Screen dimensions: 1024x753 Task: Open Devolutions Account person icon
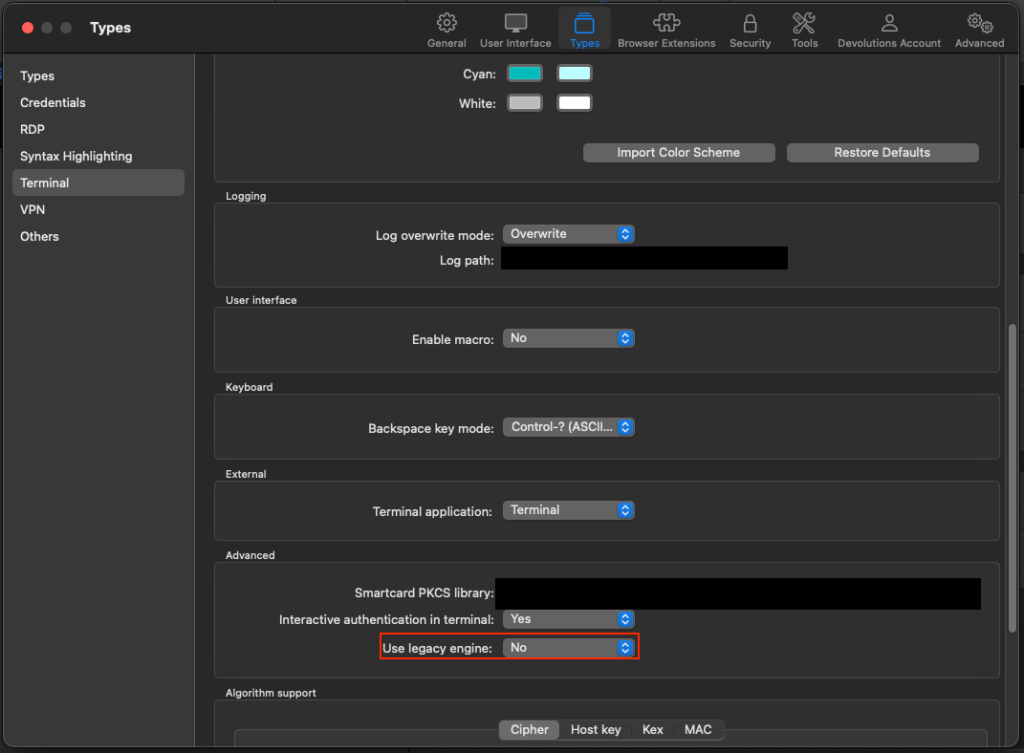(x=889, y=24)
